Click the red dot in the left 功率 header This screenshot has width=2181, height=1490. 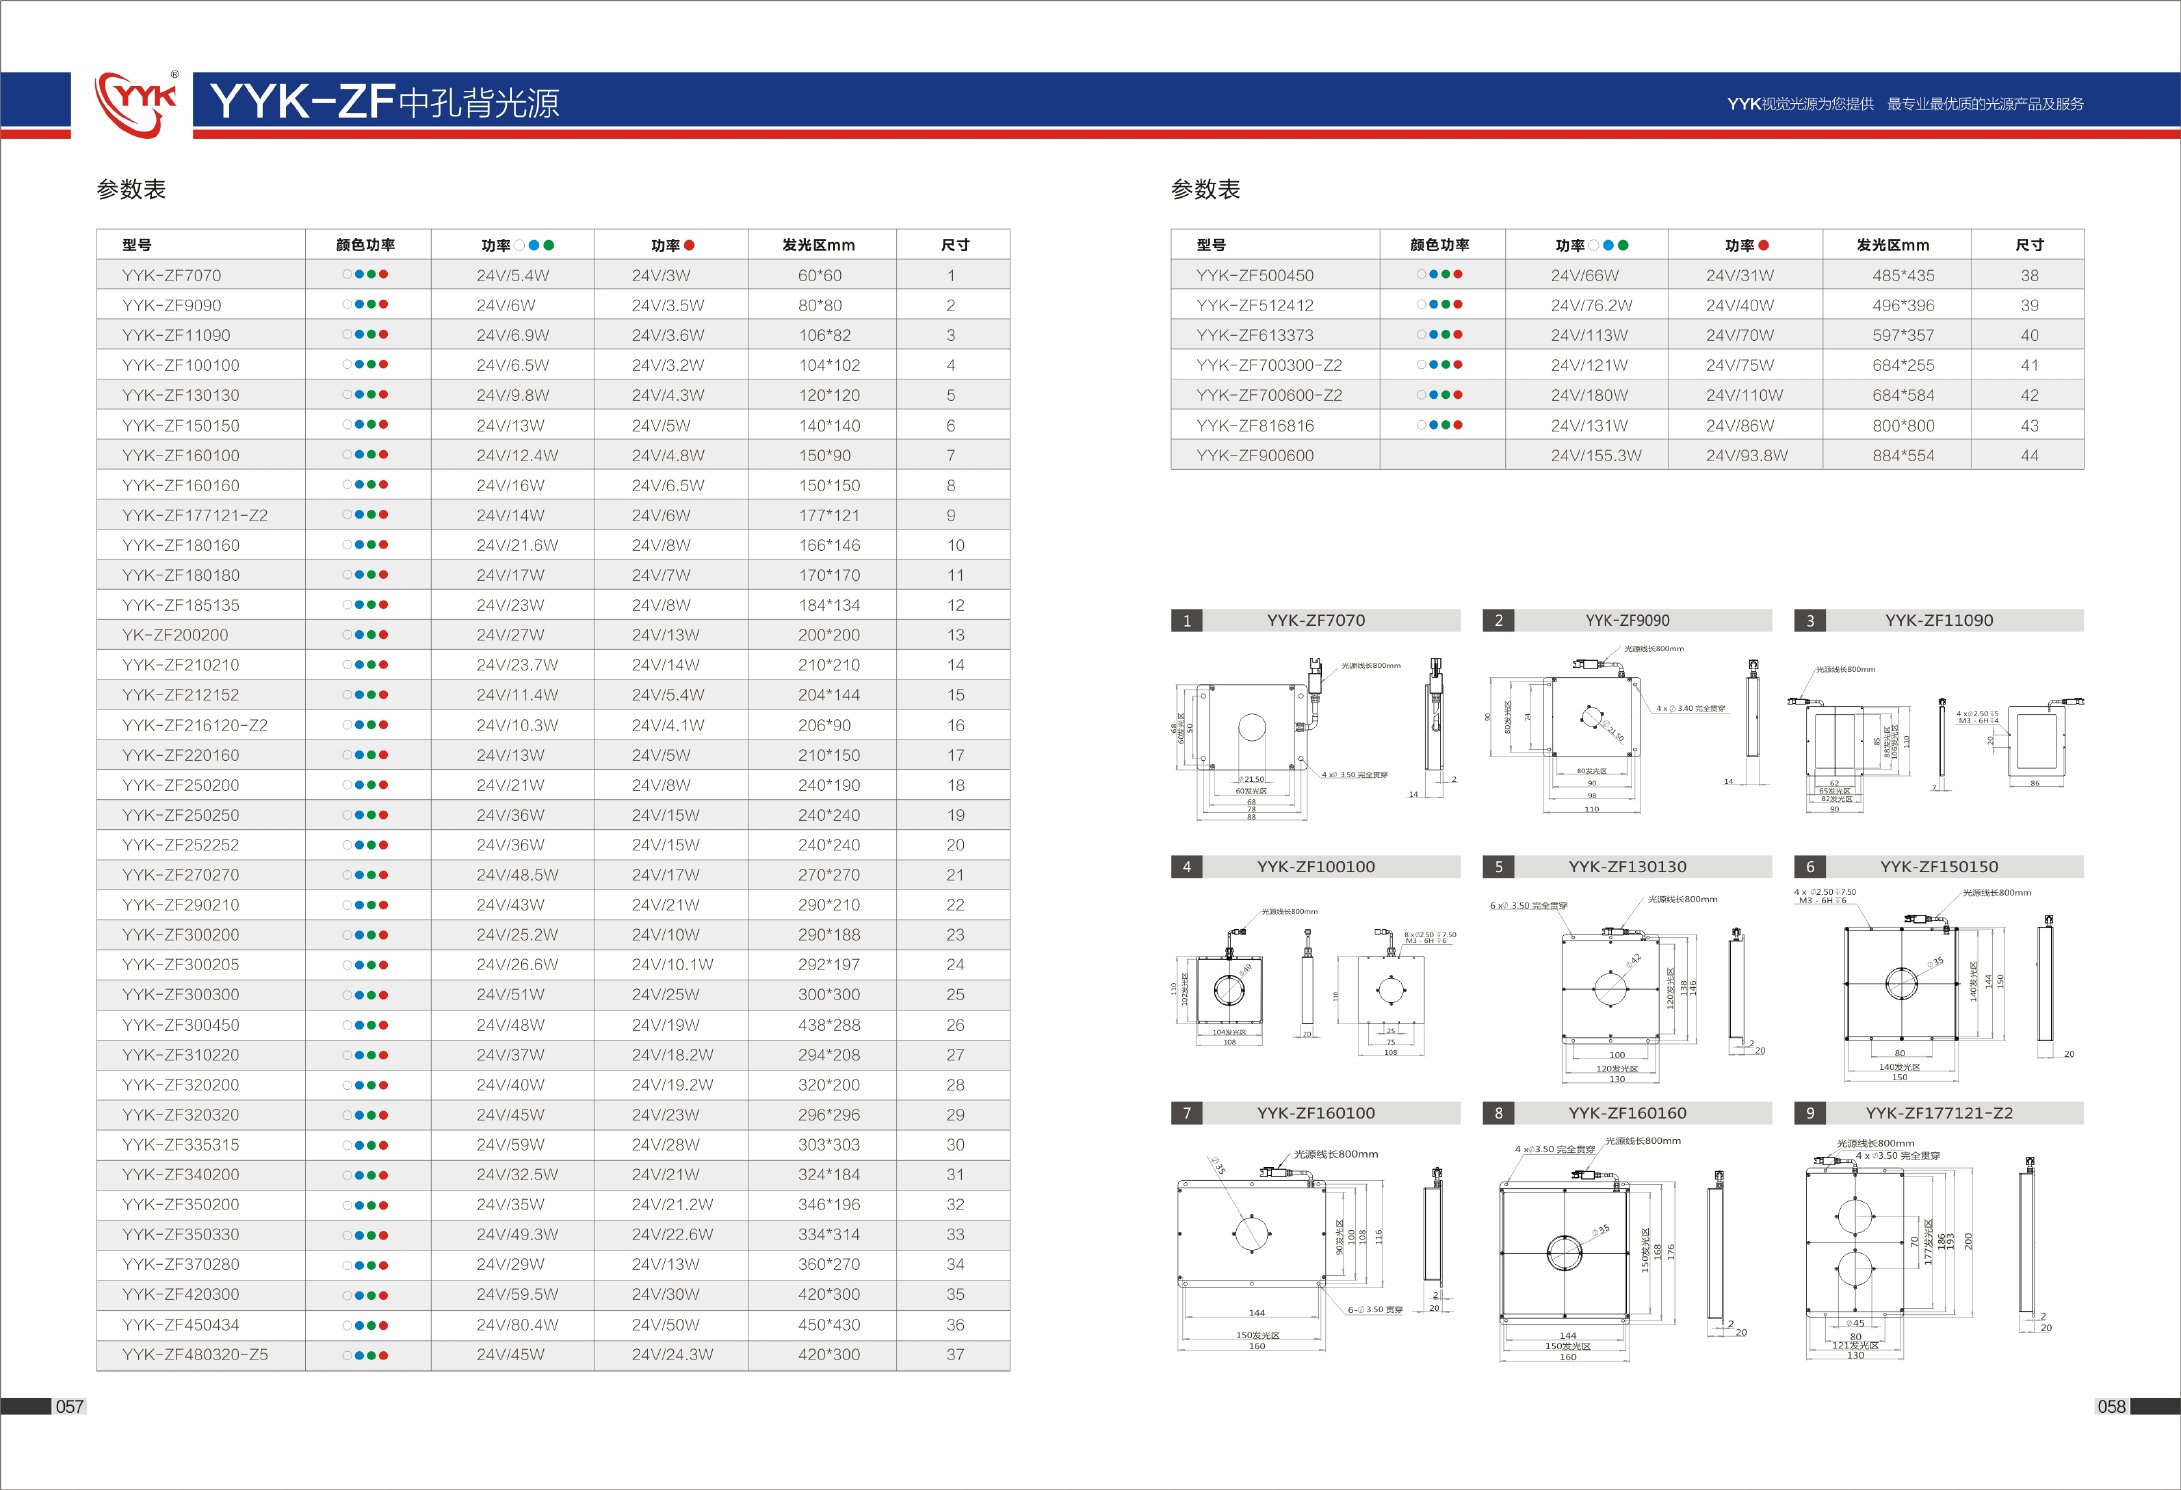689,245
